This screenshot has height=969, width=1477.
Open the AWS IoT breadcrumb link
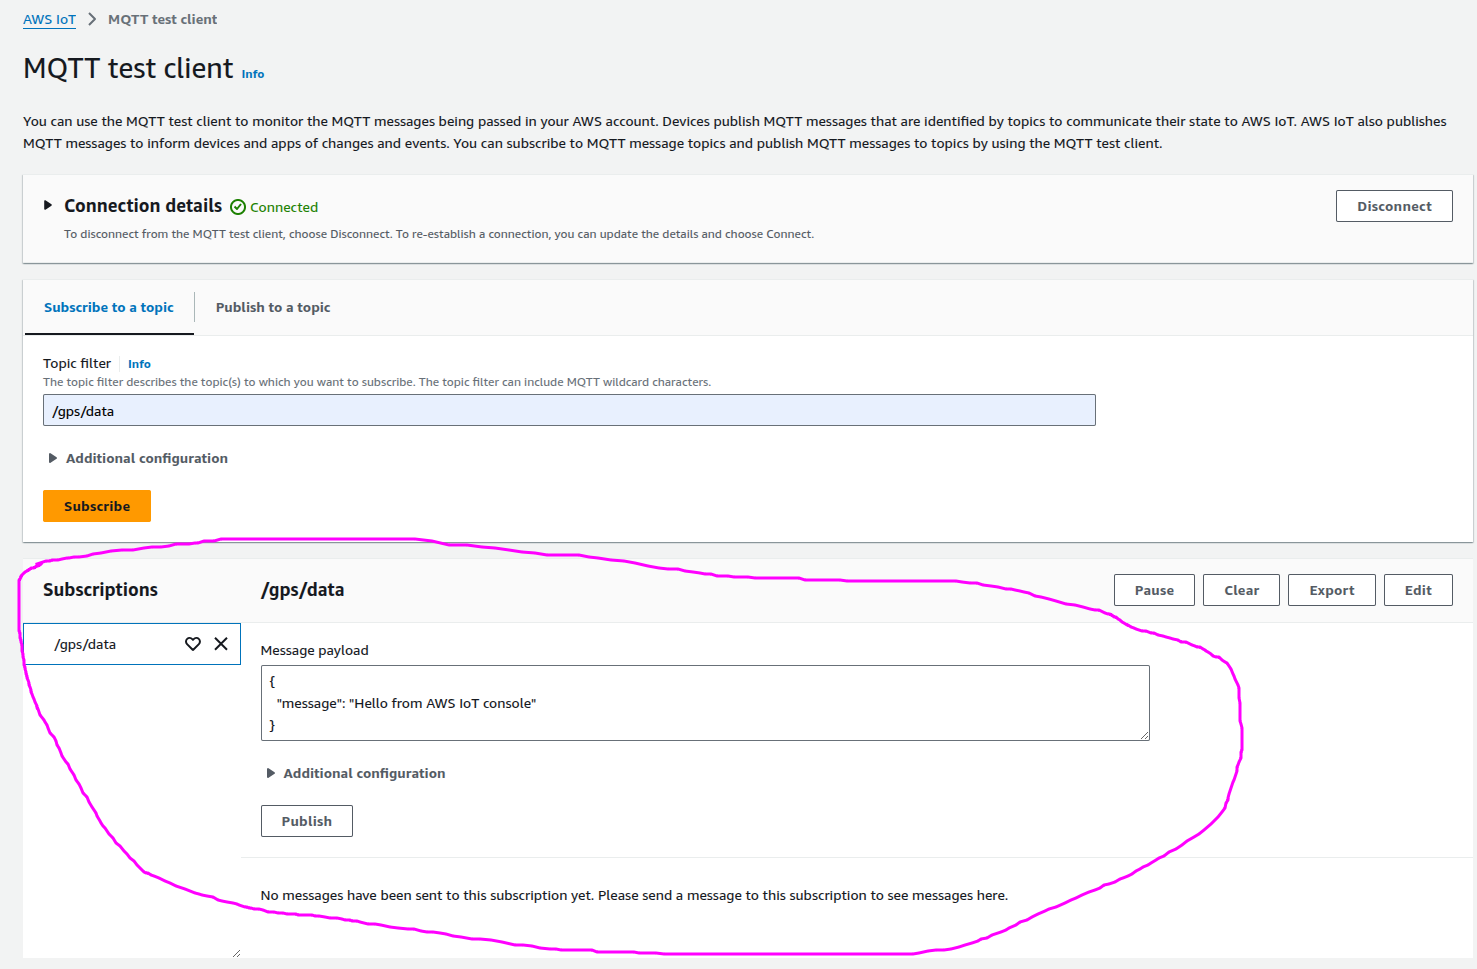(50, 19)
